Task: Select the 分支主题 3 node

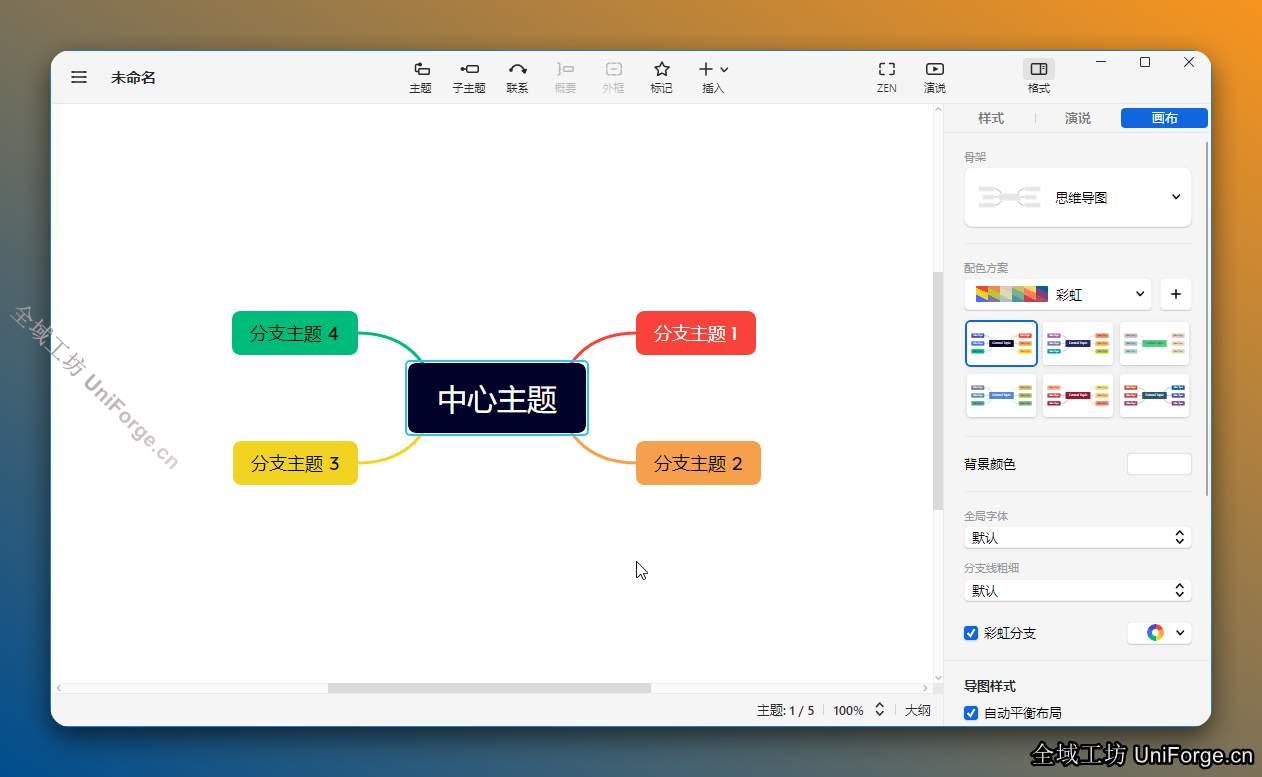Action: click(x=295, y=463)
